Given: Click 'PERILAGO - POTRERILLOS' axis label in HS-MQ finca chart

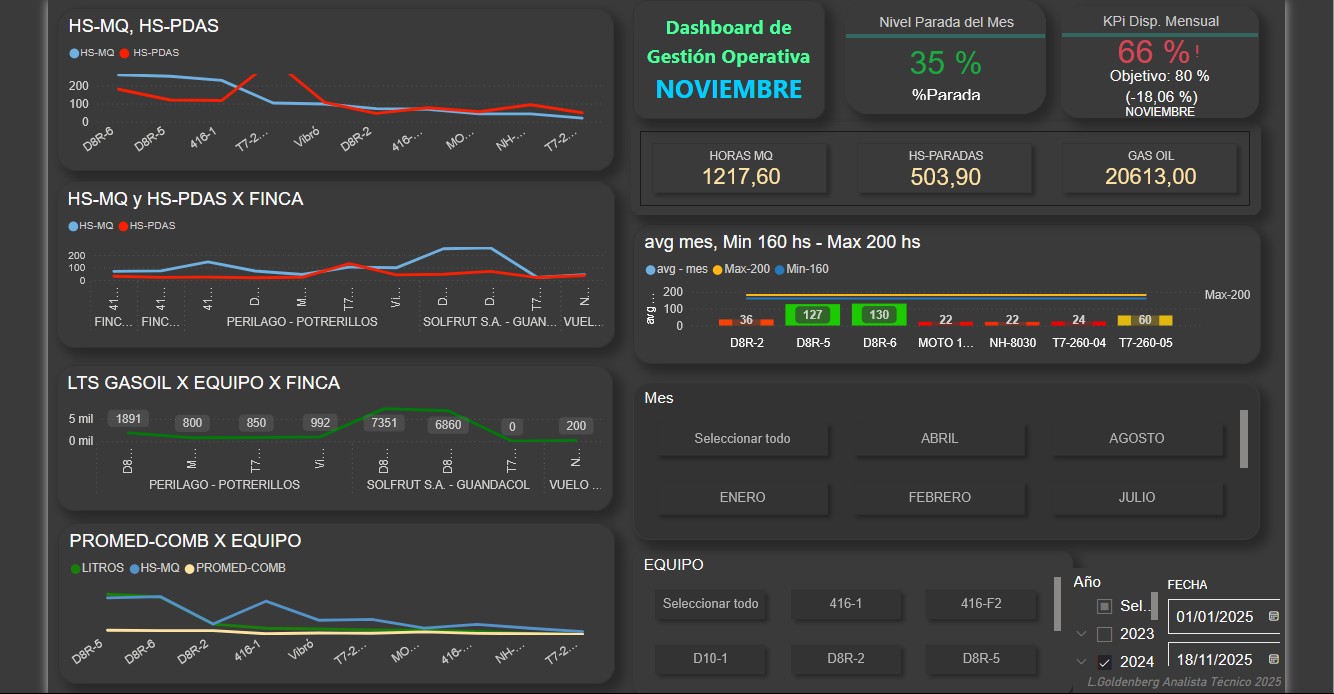Looking at the screenshot, I should click(x=302, y=322).
